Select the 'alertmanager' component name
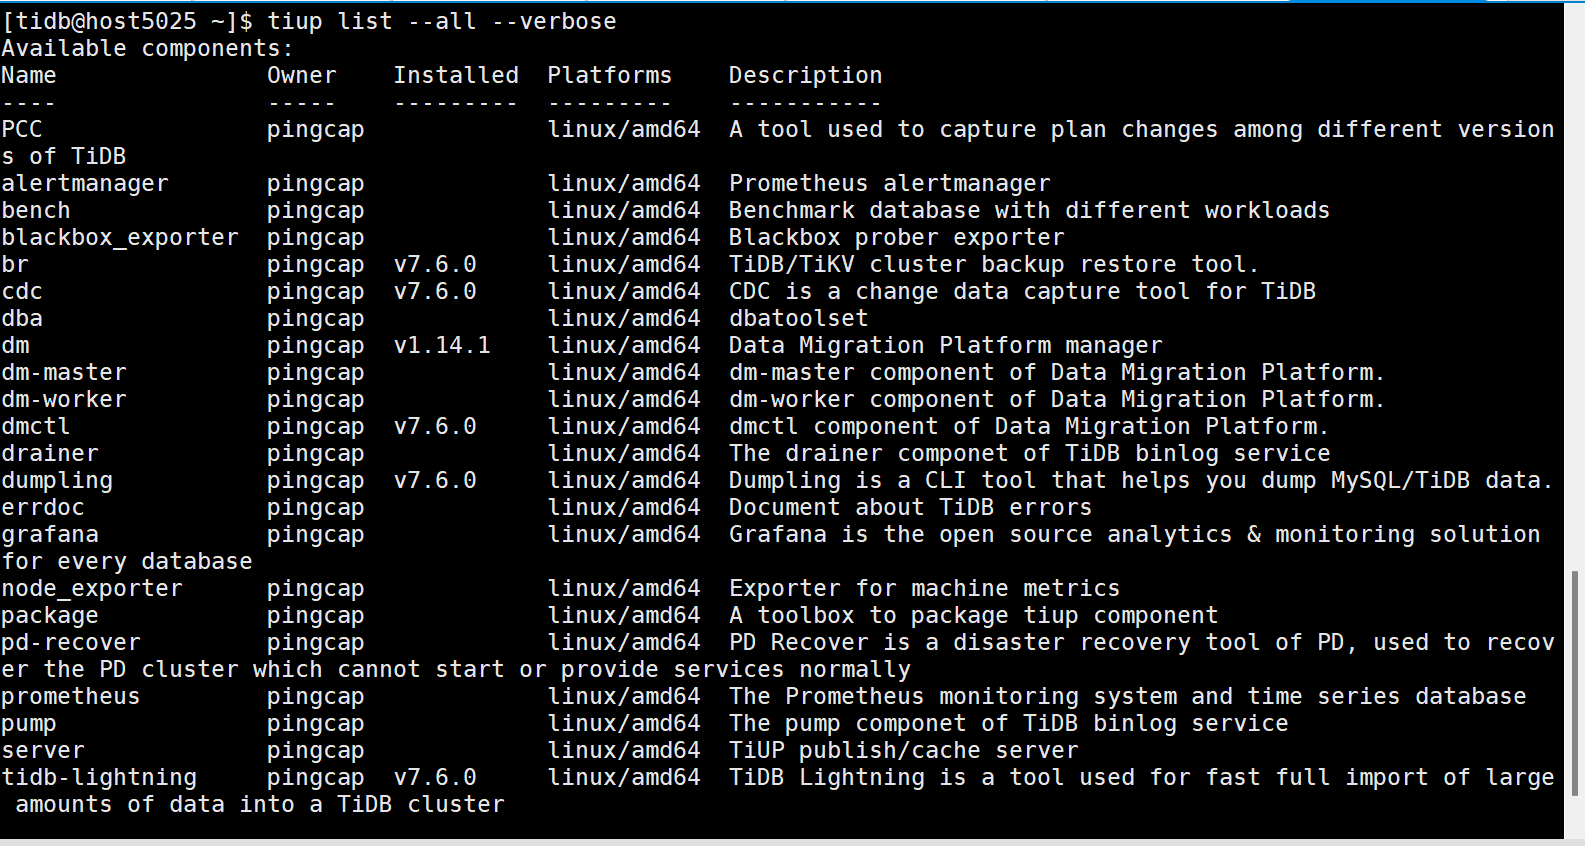 [x=85, y=183]
